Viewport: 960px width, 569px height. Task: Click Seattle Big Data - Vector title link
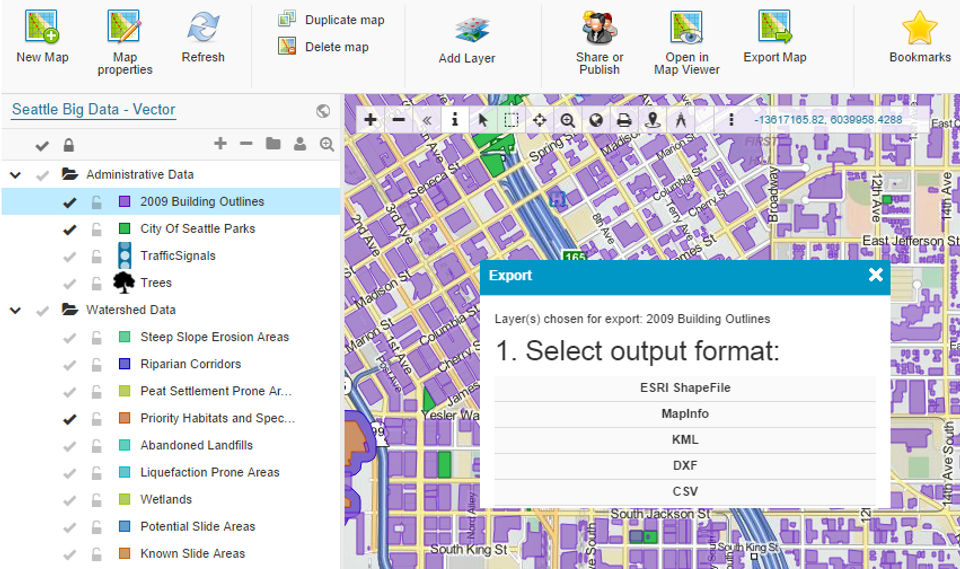pos(94,110)
